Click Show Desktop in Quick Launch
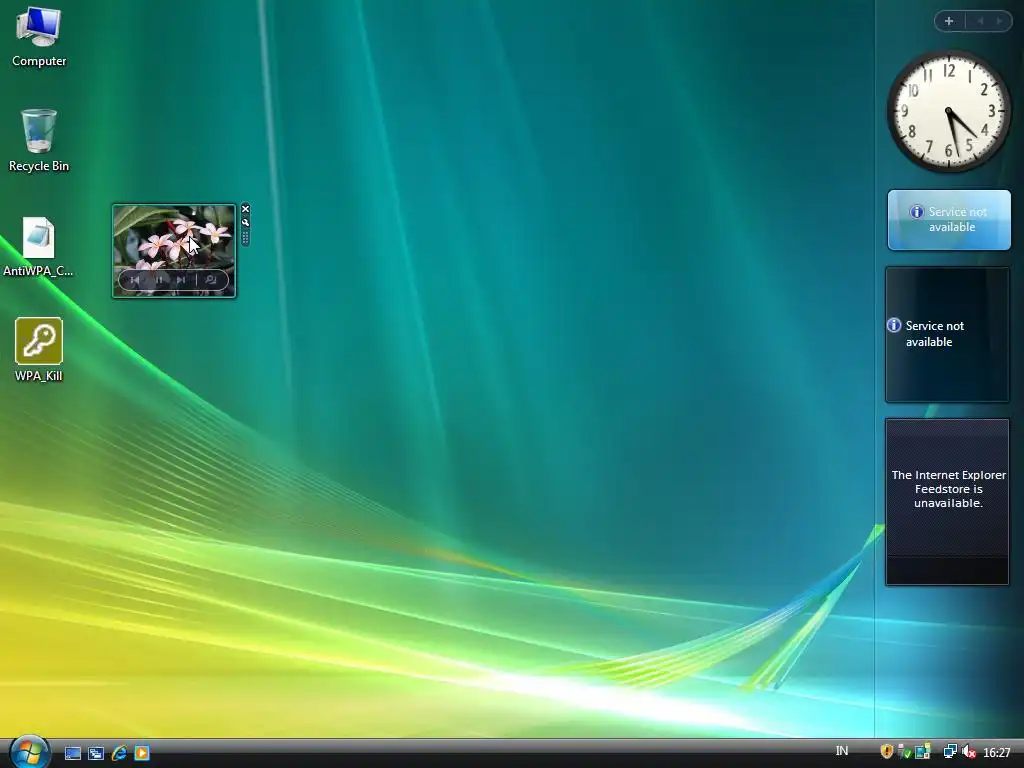Screen dimensions: 1024x768 point(73,753)
